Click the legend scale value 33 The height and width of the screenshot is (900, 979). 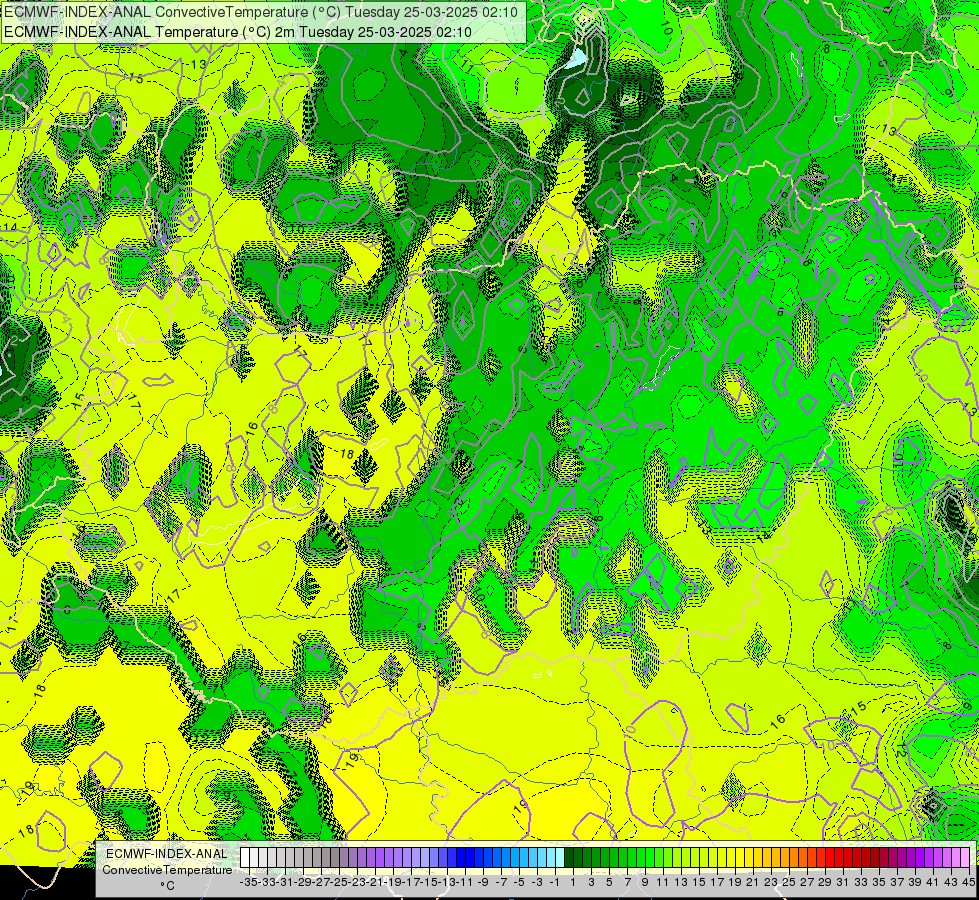861,882
